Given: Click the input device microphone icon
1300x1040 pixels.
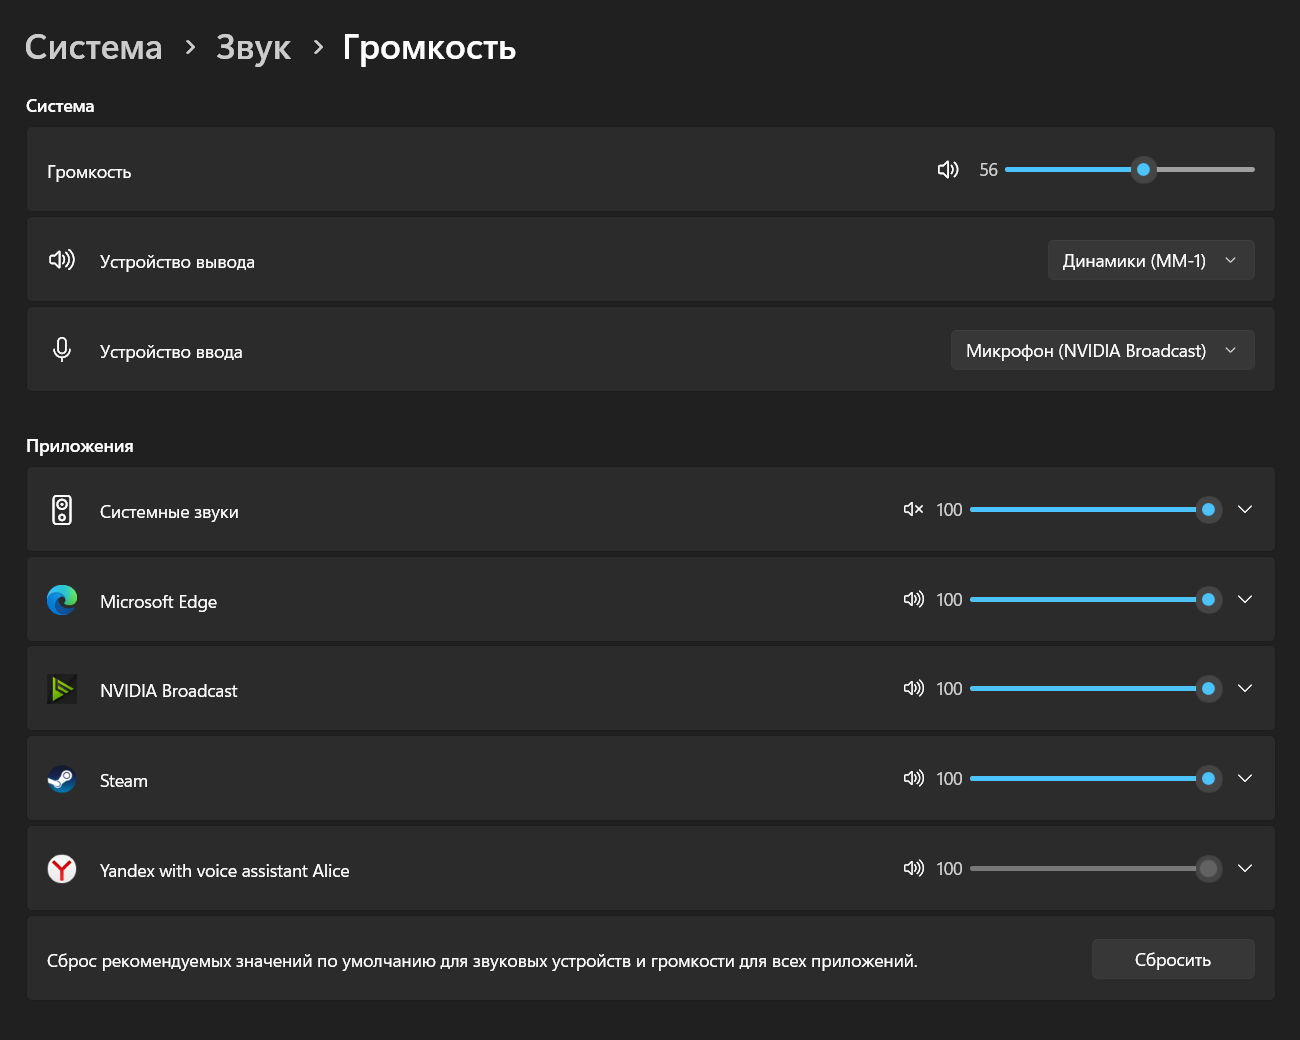Looking at the screenshot, I should tap(62, 350).
